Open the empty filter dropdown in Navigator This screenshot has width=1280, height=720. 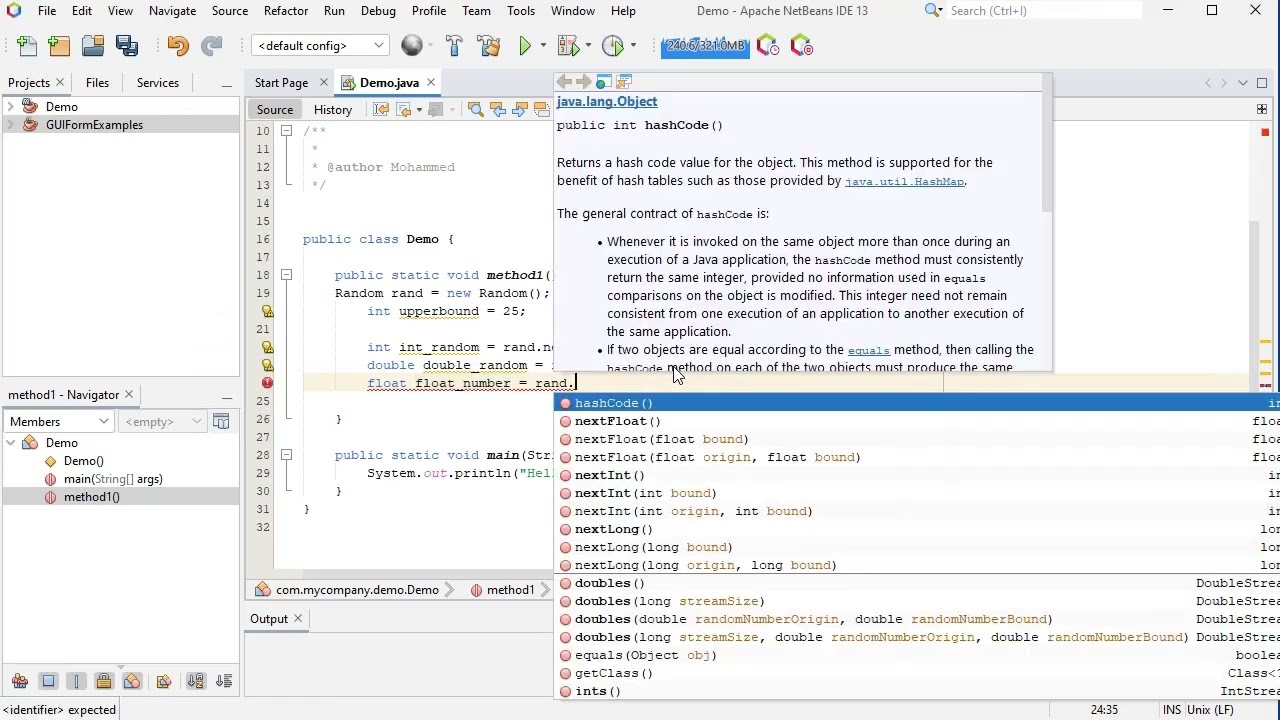coord(162,422)
